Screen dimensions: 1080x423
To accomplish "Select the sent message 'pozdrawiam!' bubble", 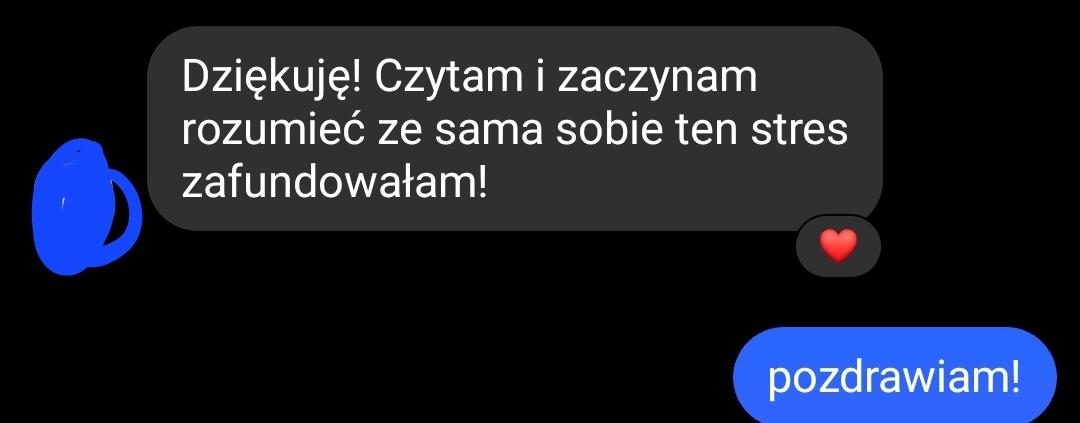I will pos(894,375).
